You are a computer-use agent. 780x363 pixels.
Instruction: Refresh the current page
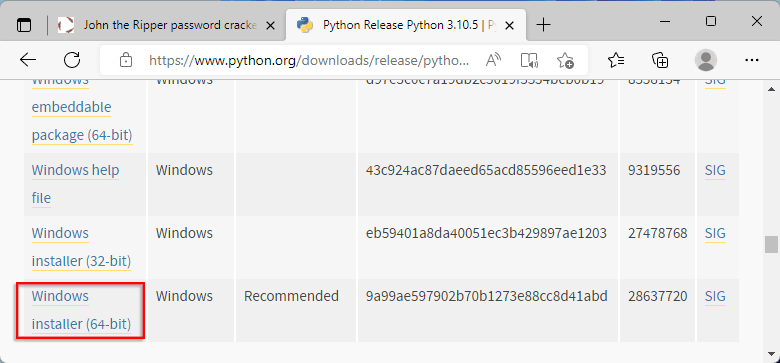(x=72, y=60)
